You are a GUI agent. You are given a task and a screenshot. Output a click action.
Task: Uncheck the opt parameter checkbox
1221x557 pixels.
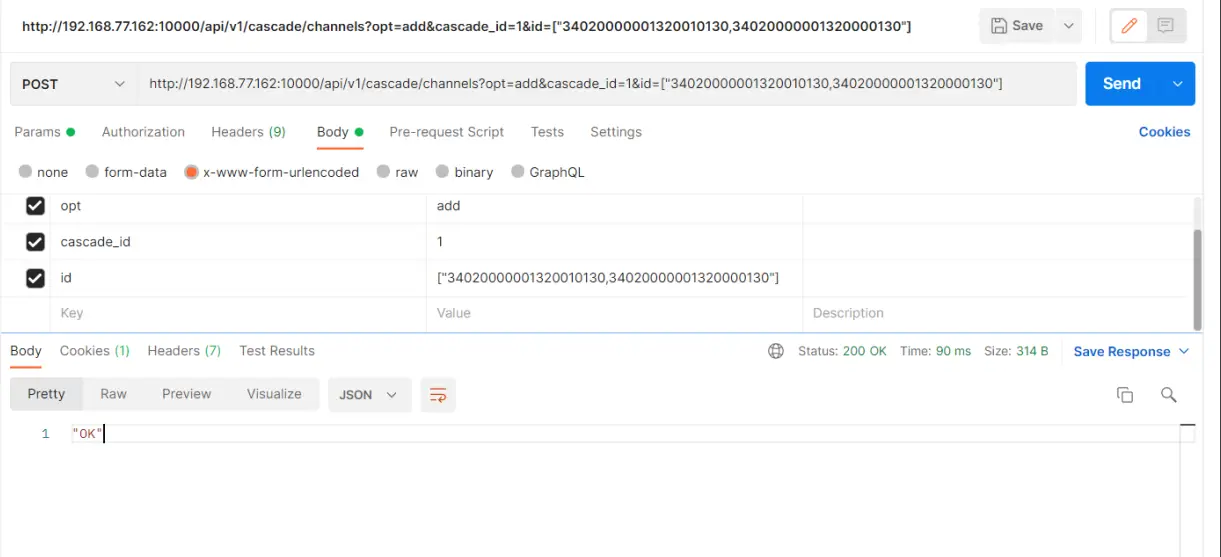[35, 206]
